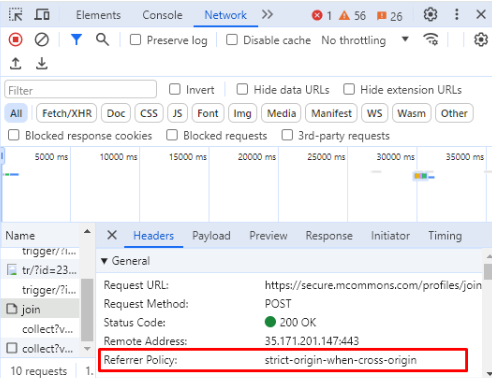Clear the network log
492x378 pixels.
pos(42,40)
